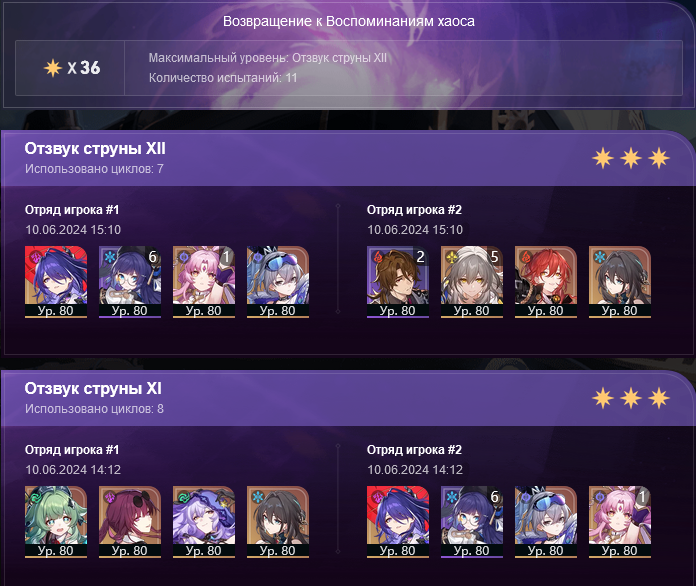Select Ruan Mei portrait in stage XI squad #1
Viewport: 696px width, 586px height.
(278, 522)
